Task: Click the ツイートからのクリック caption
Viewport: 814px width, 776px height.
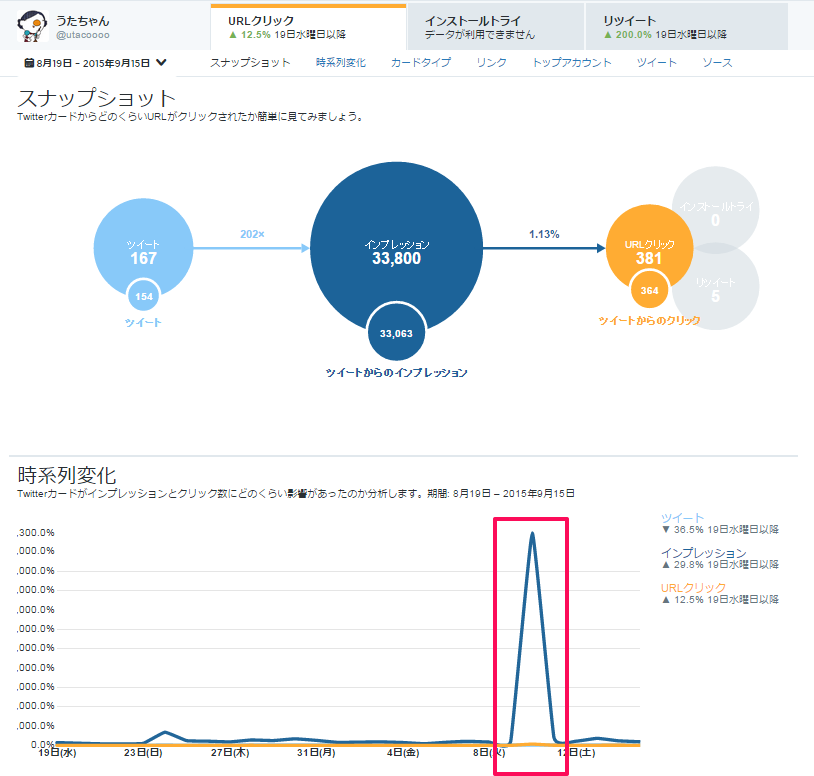Action: click(x=649, y=321)
